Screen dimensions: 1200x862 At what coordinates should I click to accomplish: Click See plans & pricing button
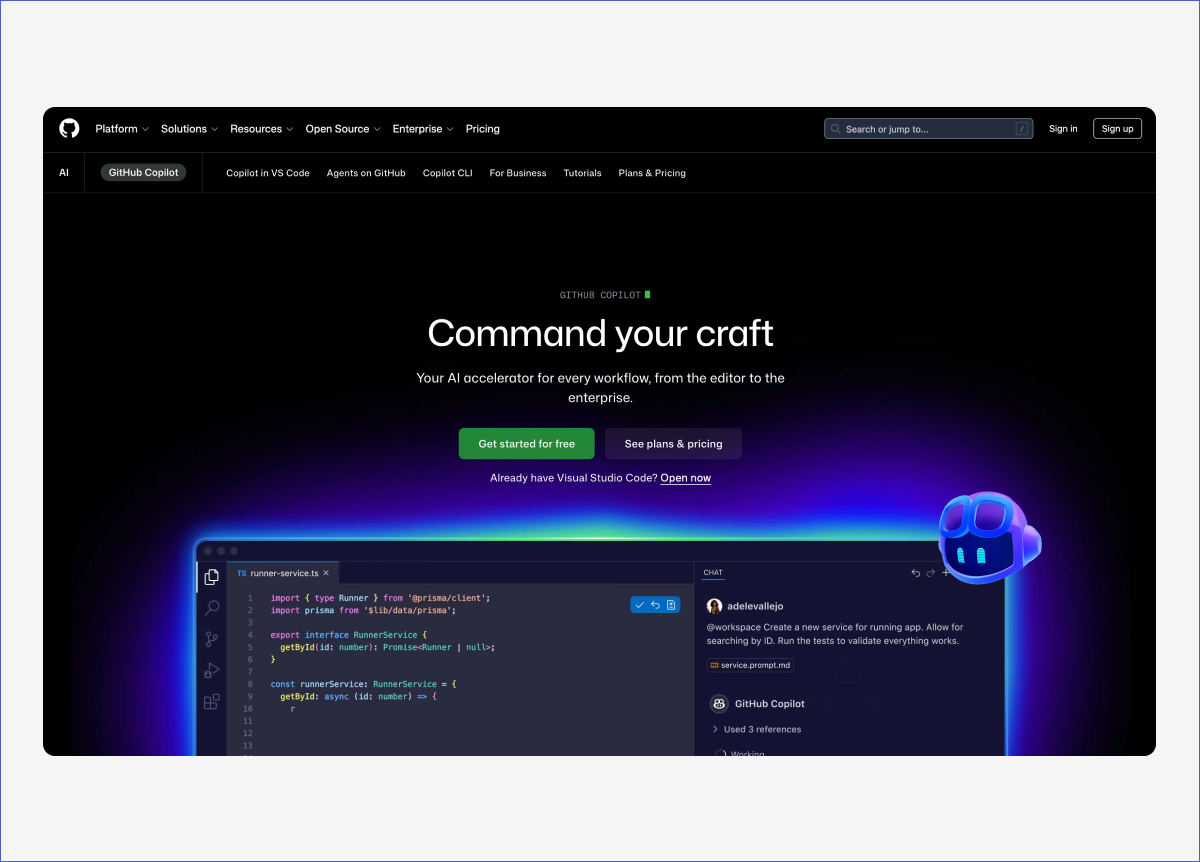coord(673,444)
